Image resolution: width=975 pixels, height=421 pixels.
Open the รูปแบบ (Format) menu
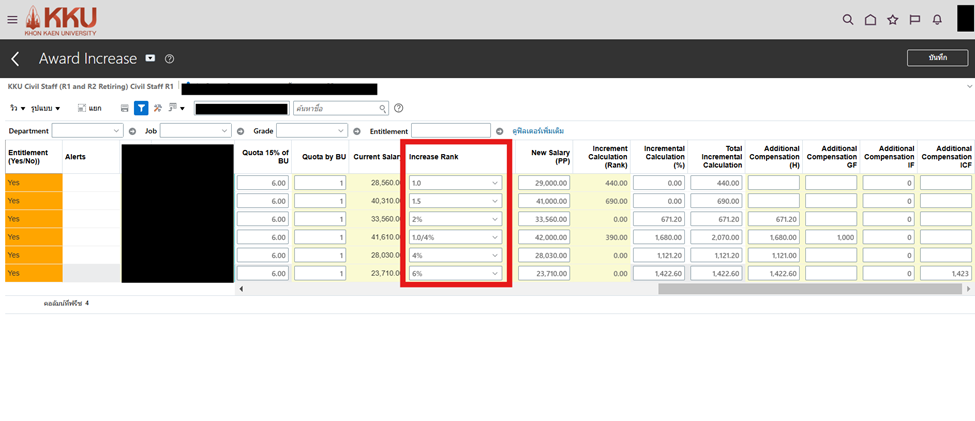tap(45, 108)
